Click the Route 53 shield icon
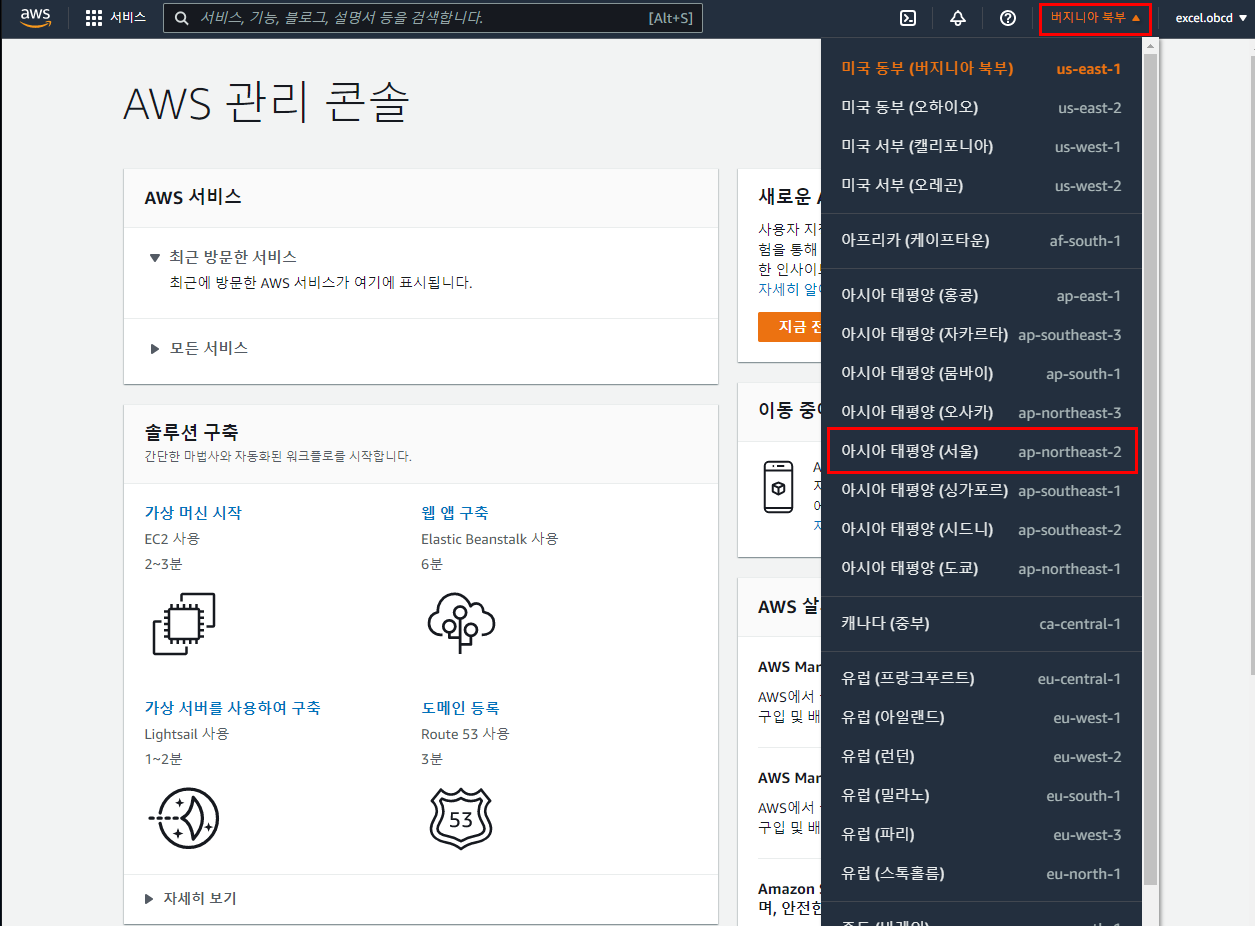Viewport: 1255px width, 926px height. click(x=461, y=818)
